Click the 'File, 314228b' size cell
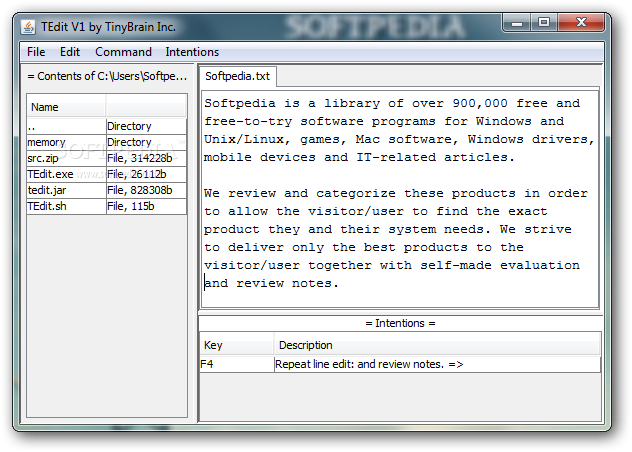This screenshot has width=632, height=452. (x=146, y=158)
